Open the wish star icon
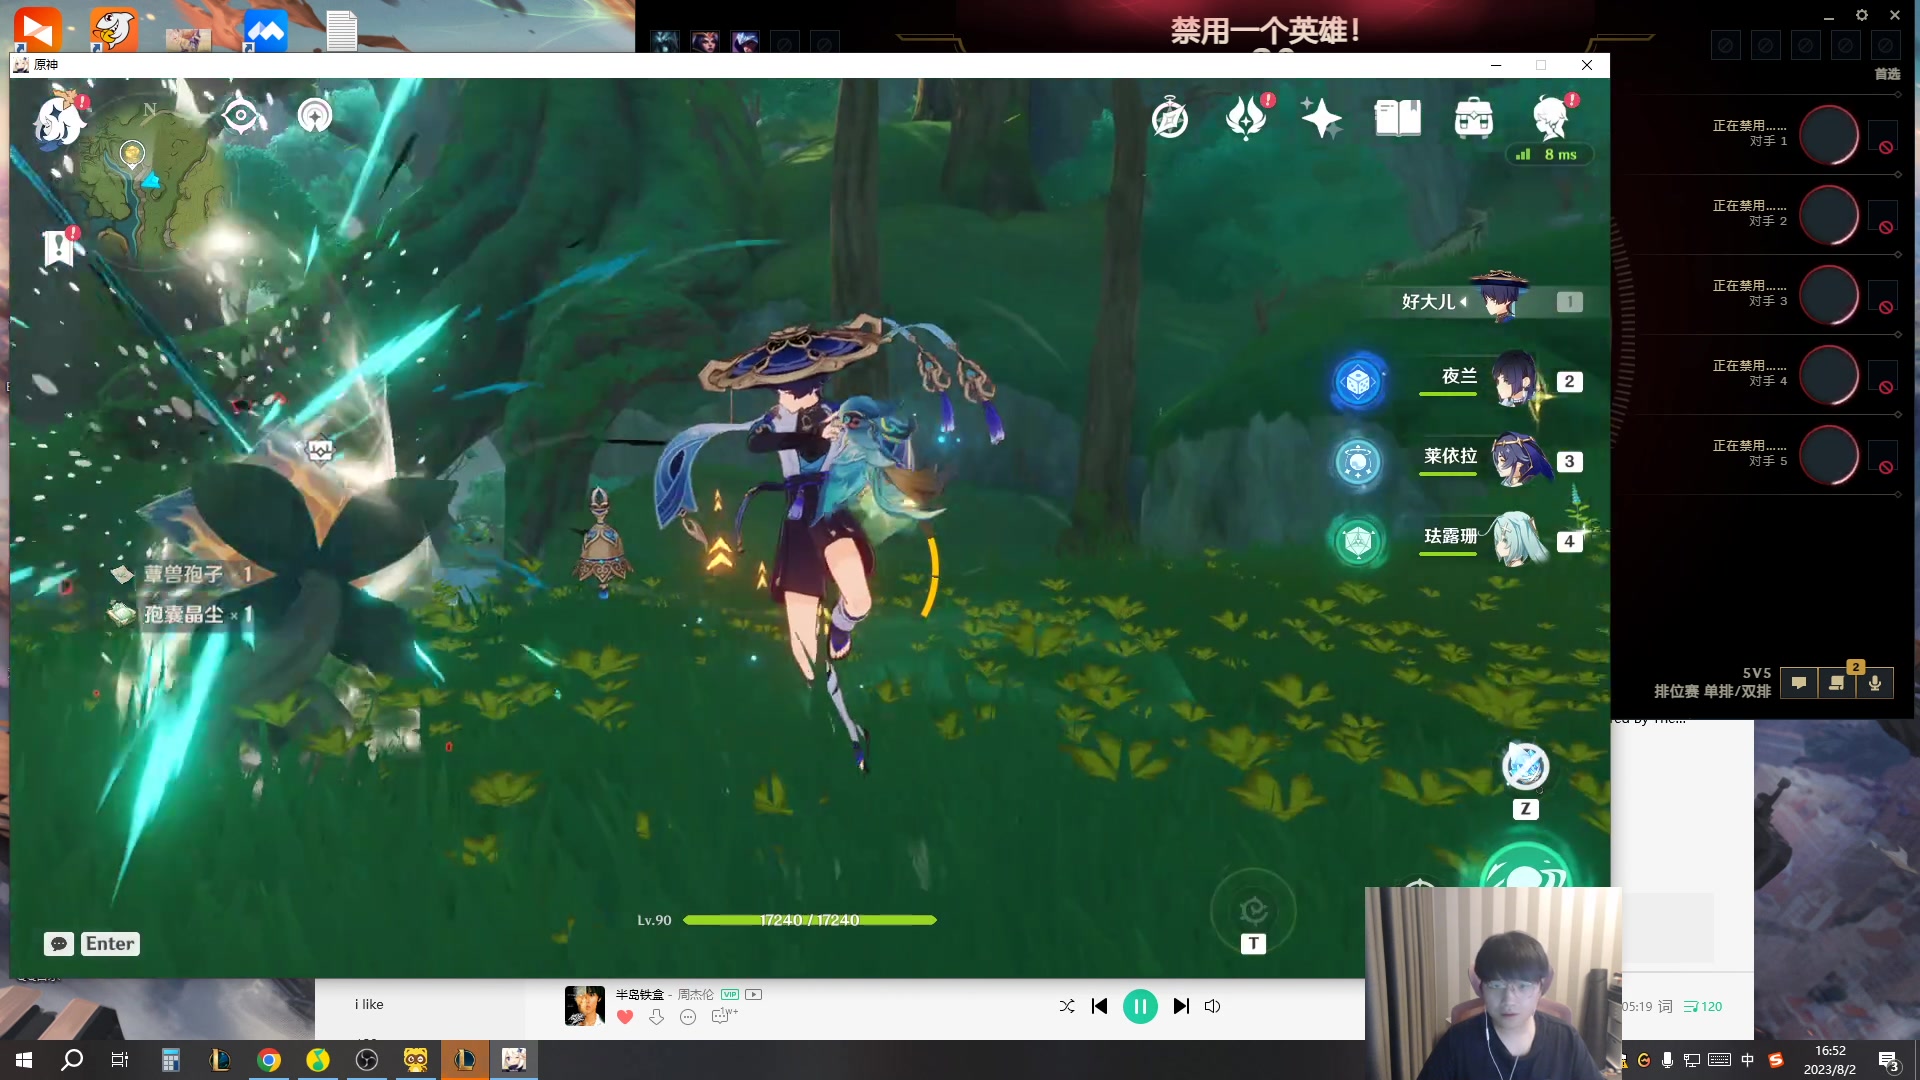The width and height of the screenshot is (1920, 1080). (x=1321, y=118)
